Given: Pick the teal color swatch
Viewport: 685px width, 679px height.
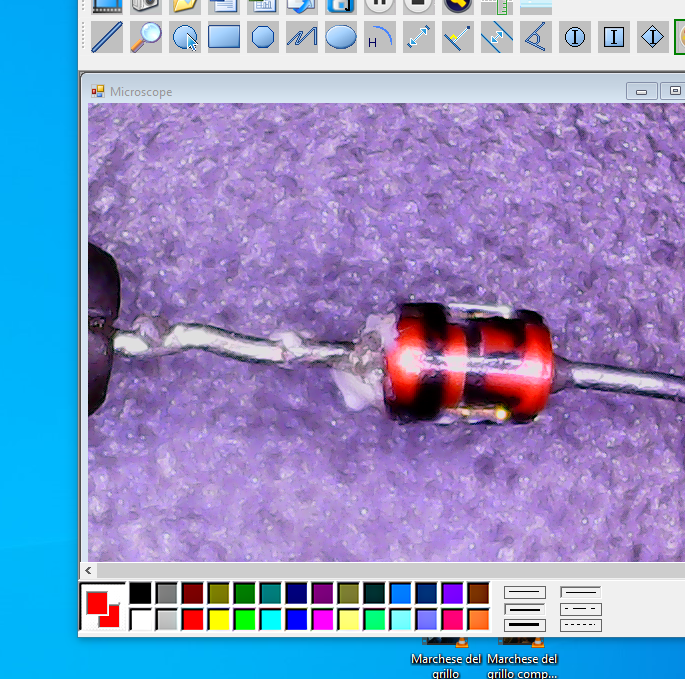Looking at the screenshot, I should click(270, 593).
